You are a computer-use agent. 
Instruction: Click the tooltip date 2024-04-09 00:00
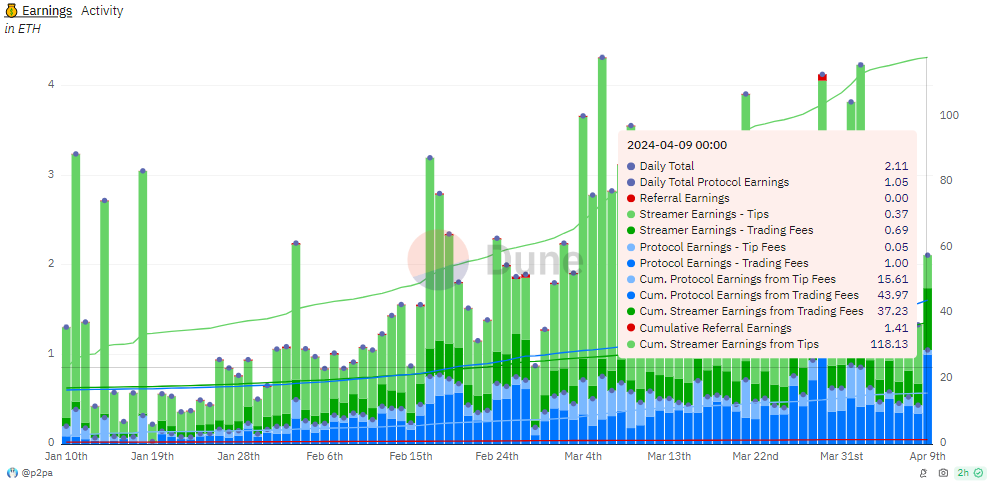tap(677, 145)
